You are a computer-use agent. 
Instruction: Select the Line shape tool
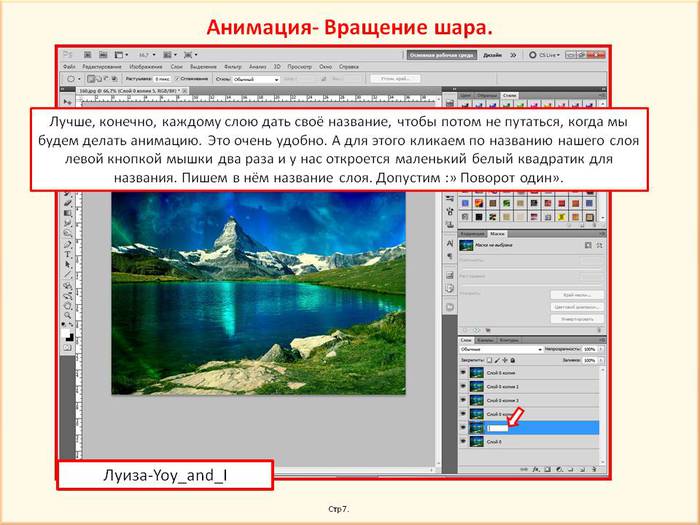pos(68,274)
